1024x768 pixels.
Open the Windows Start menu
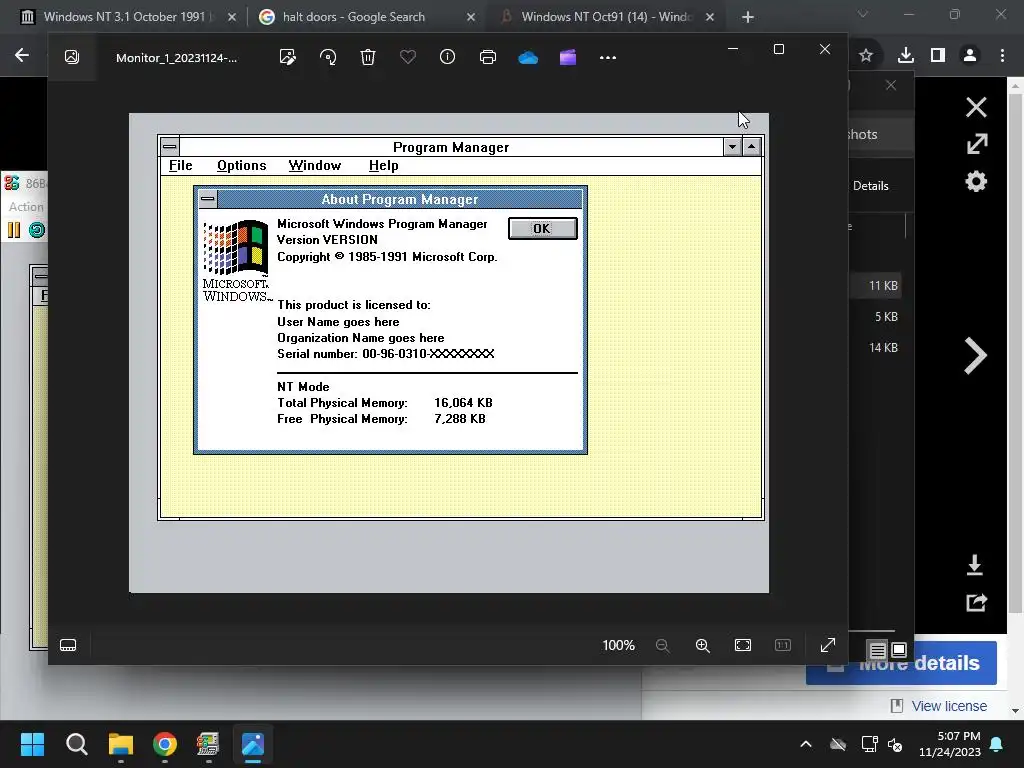(x=32, y=744)
